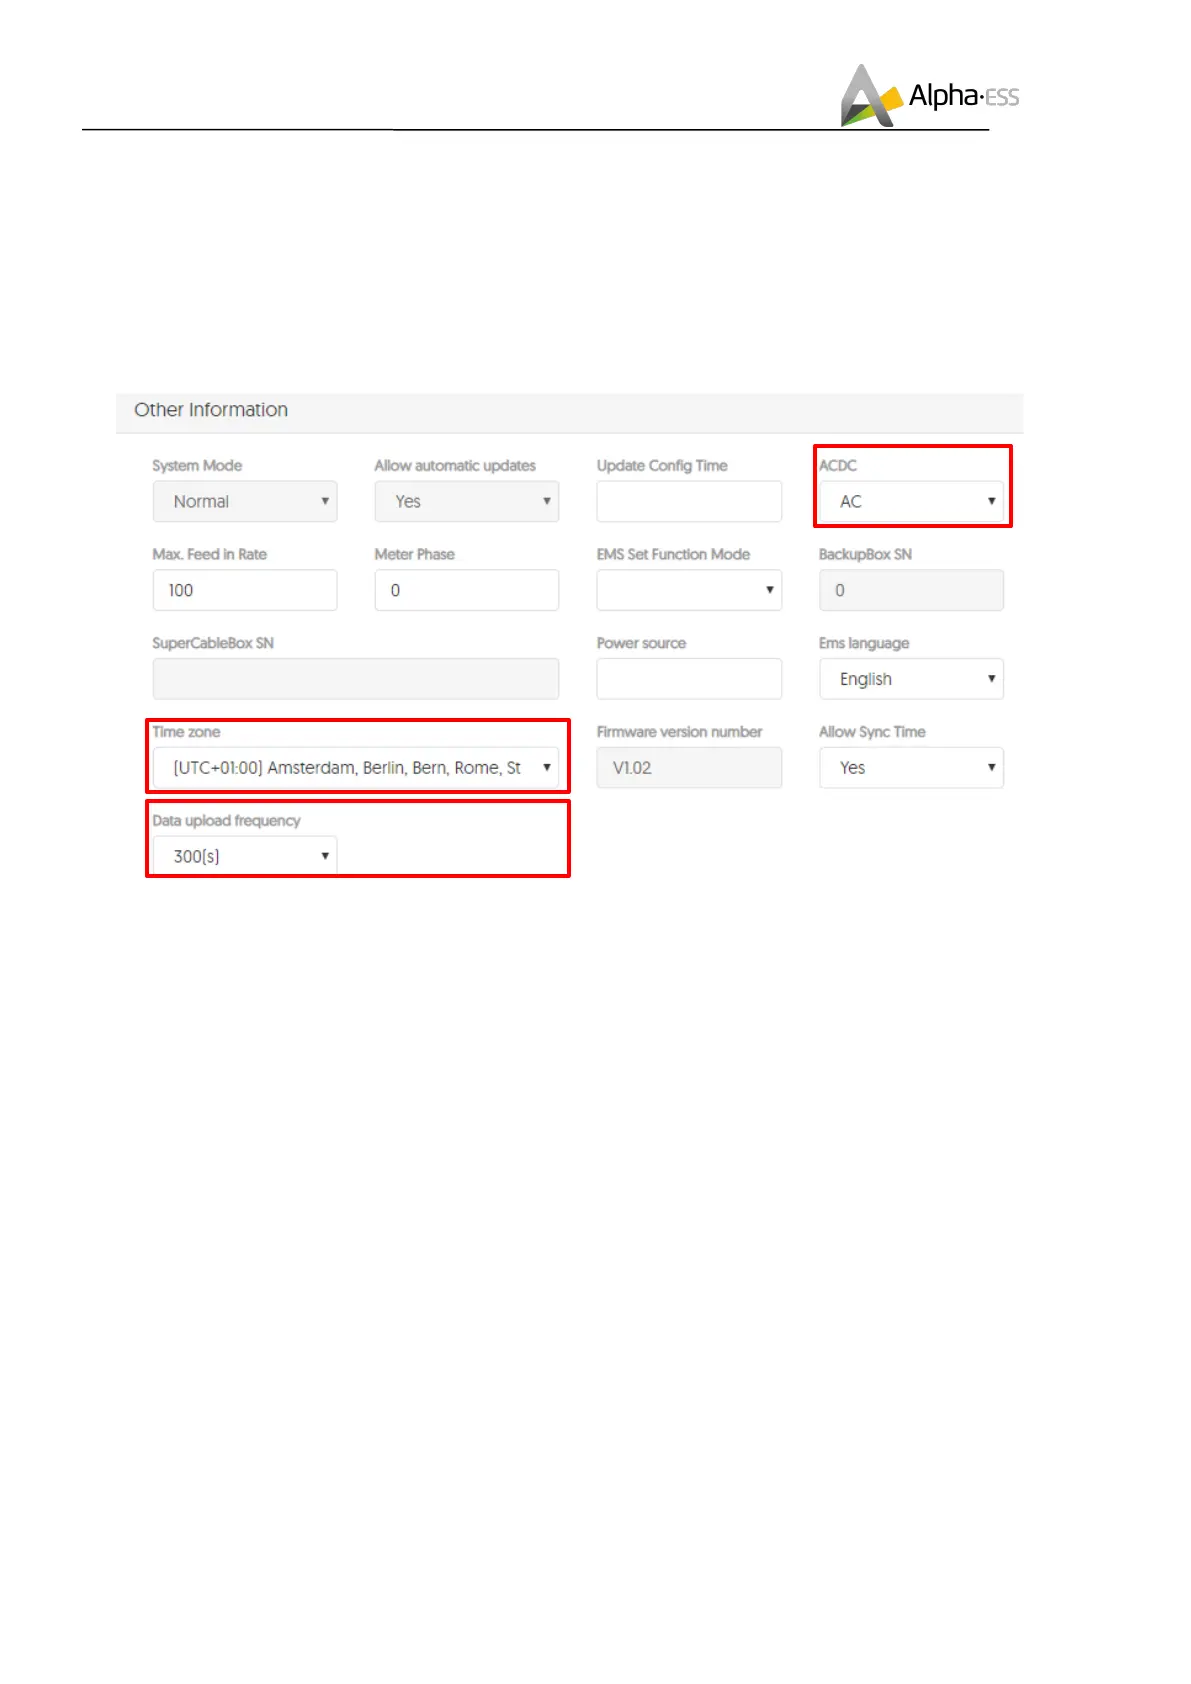Click the Max. Feed in Rate field
This screenshot has width=1191, height=1684.
(x=245, y=590)
